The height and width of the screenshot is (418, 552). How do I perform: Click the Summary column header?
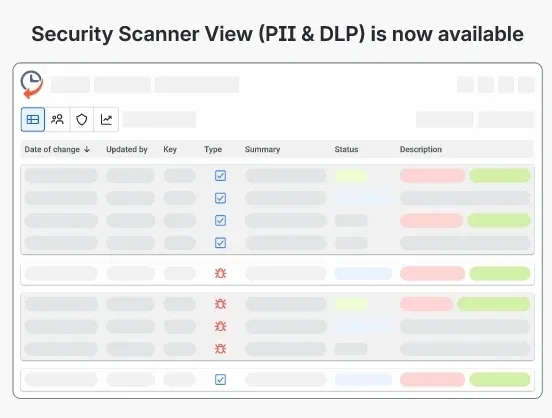tap(262, 149)
